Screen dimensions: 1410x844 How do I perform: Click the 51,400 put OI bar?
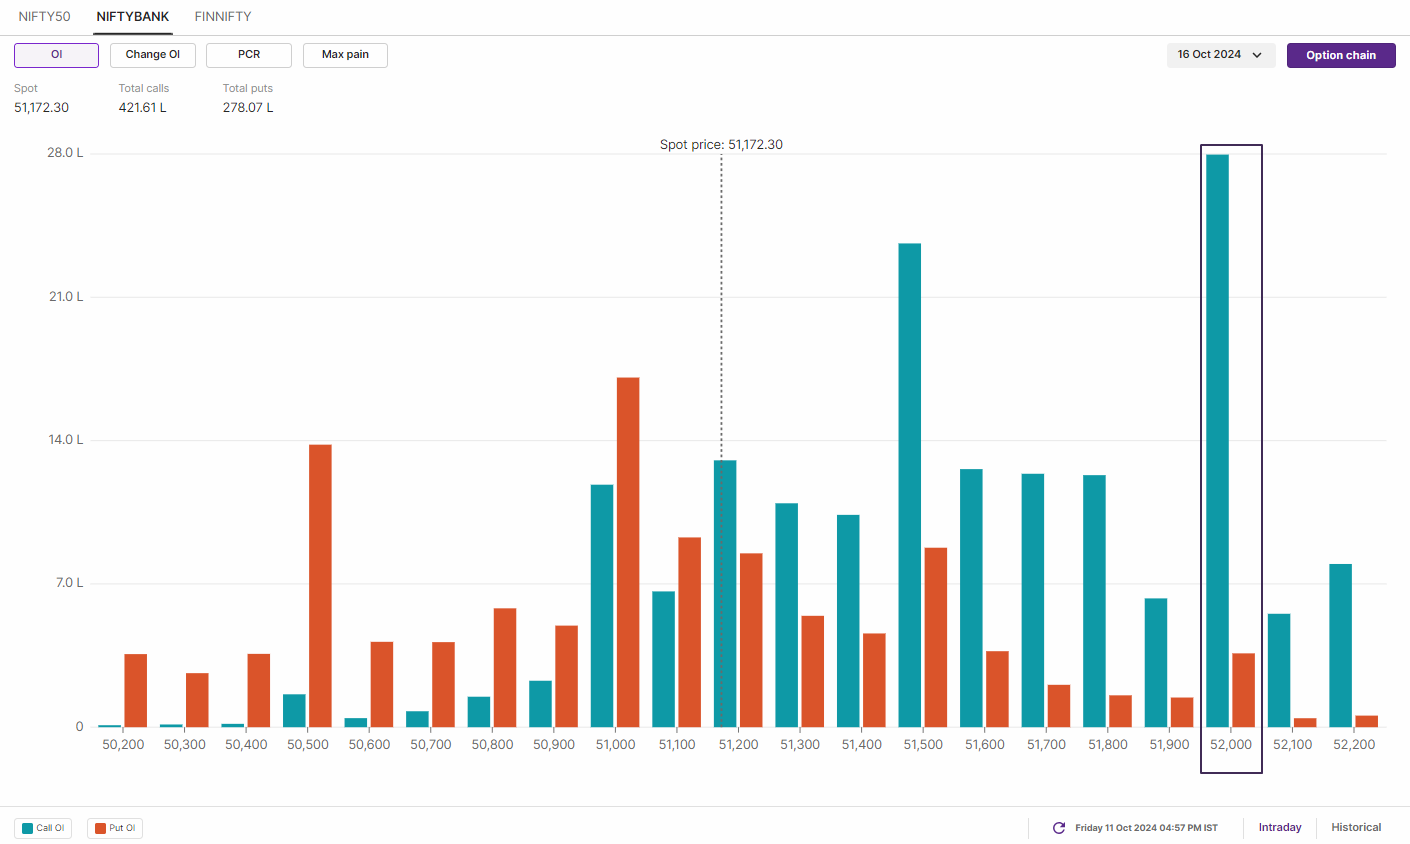coord(874,680)
